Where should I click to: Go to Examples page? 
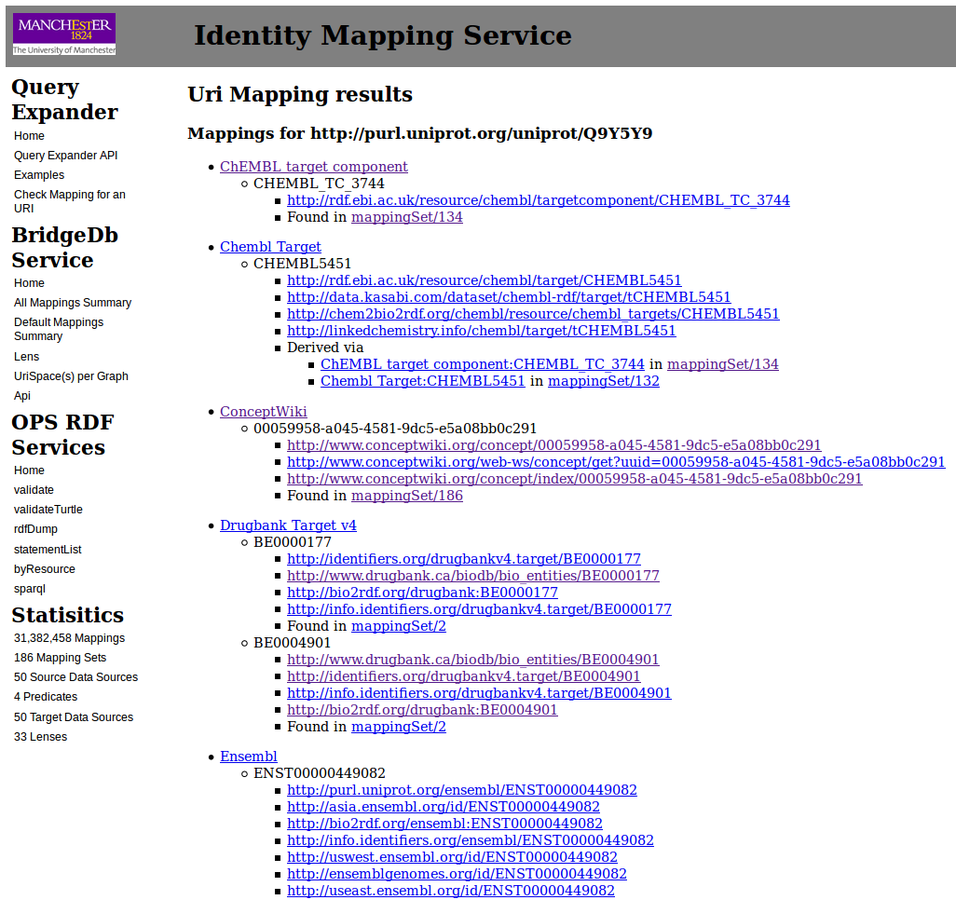point(39,174)
